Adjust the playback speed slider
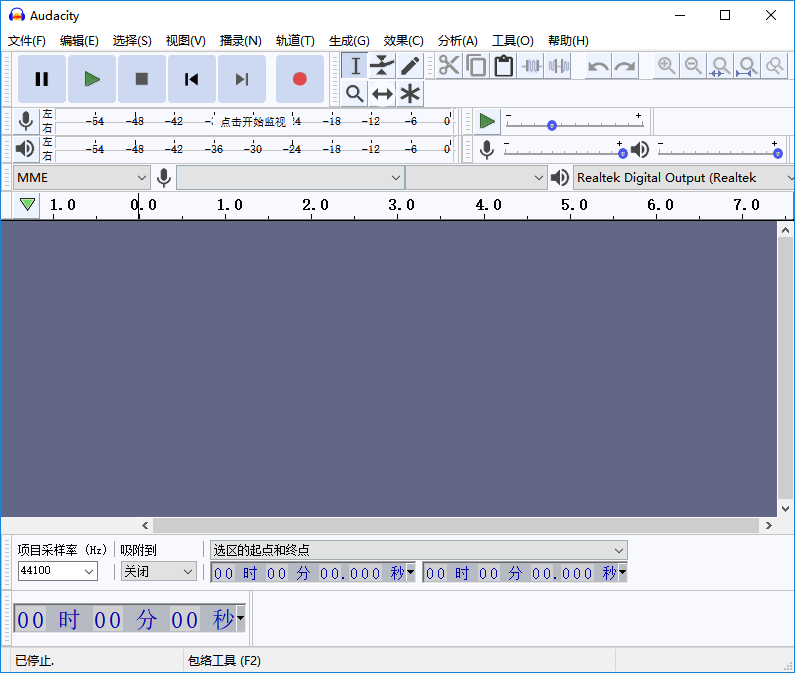 pyautogui.click(x=552, y=125)
